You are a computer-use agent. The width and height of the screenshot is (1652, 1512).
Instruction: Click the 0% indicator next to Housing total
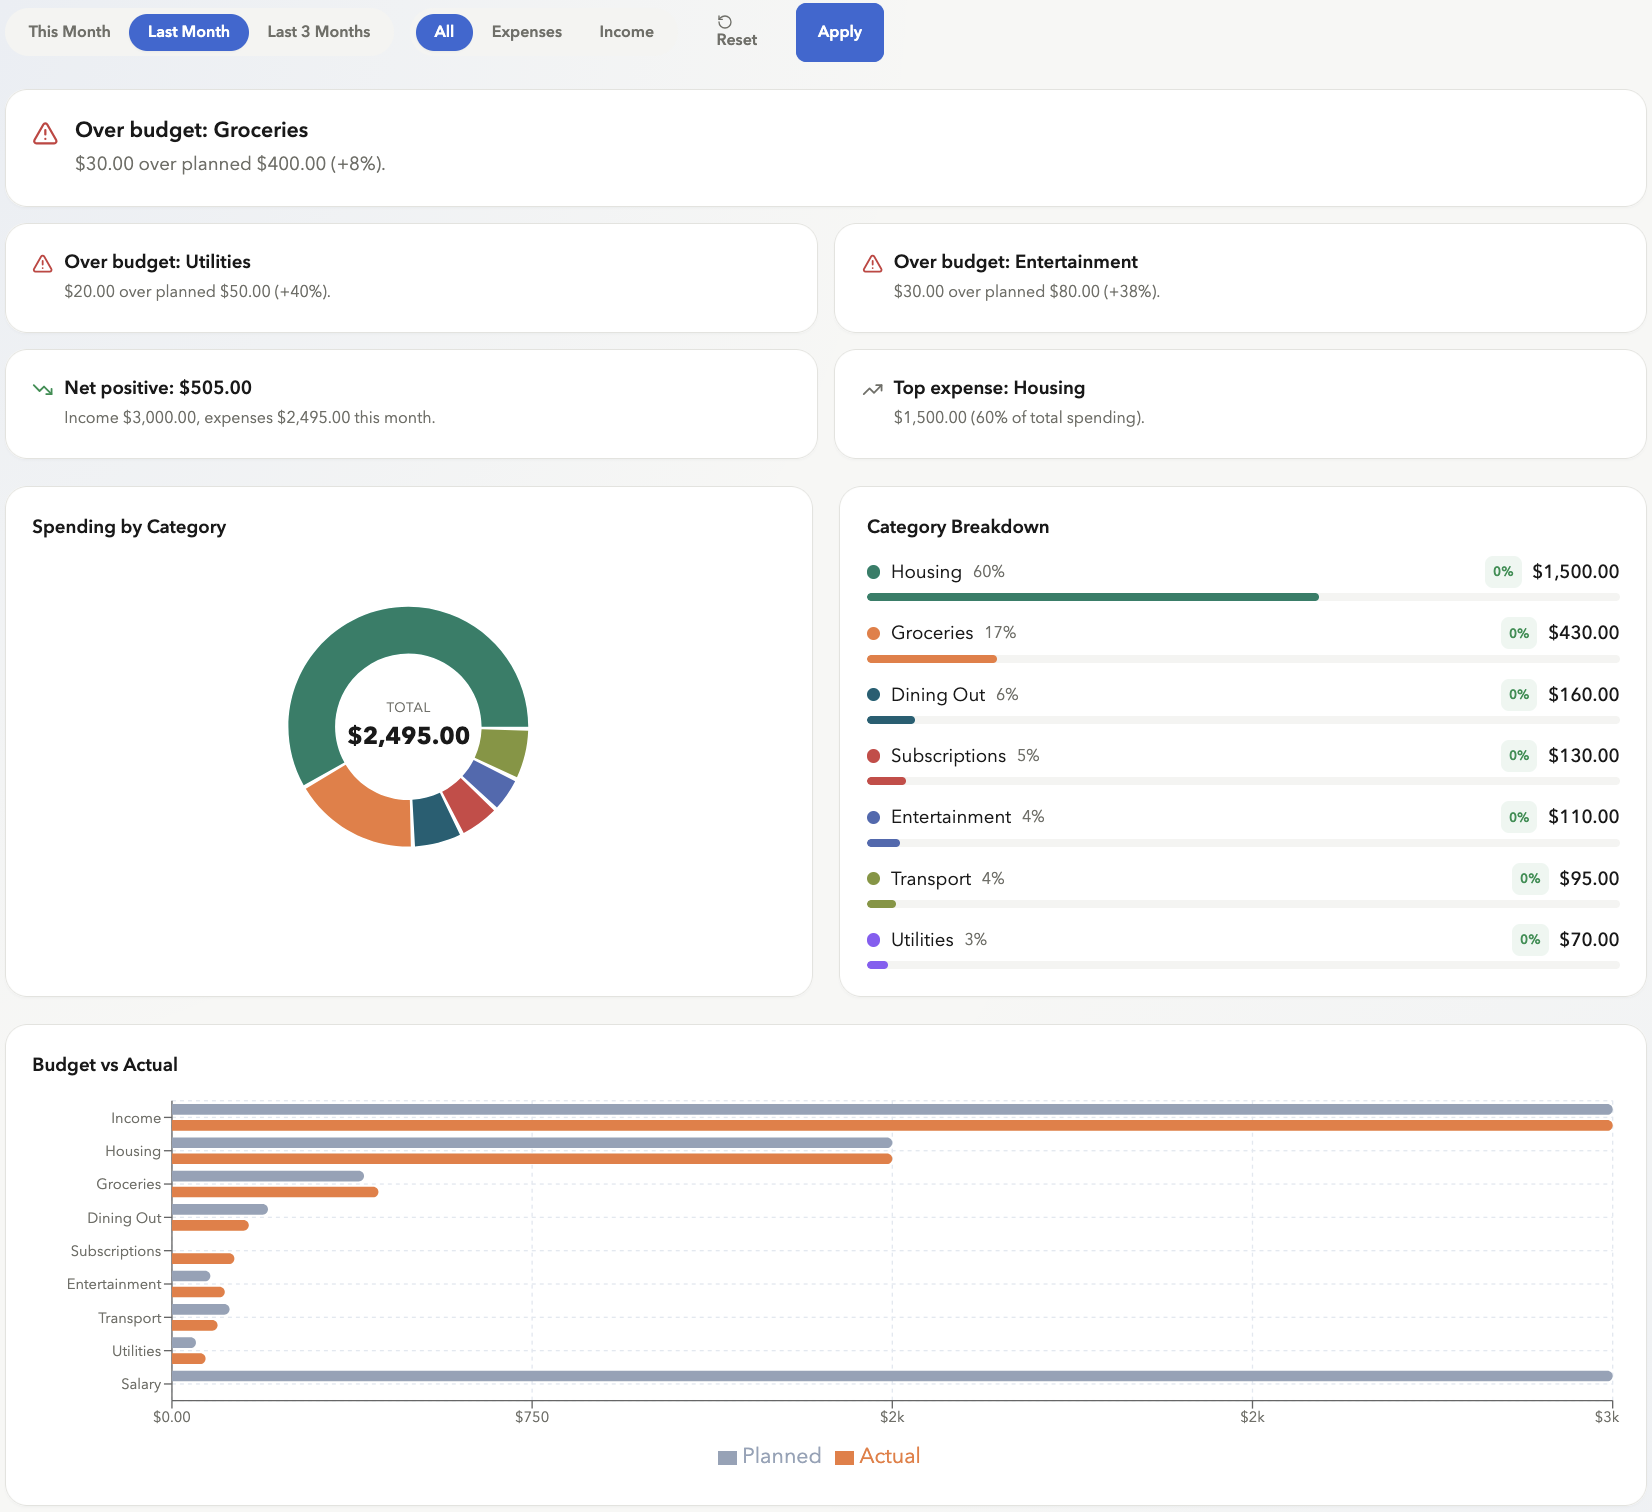click(1502, 571)
